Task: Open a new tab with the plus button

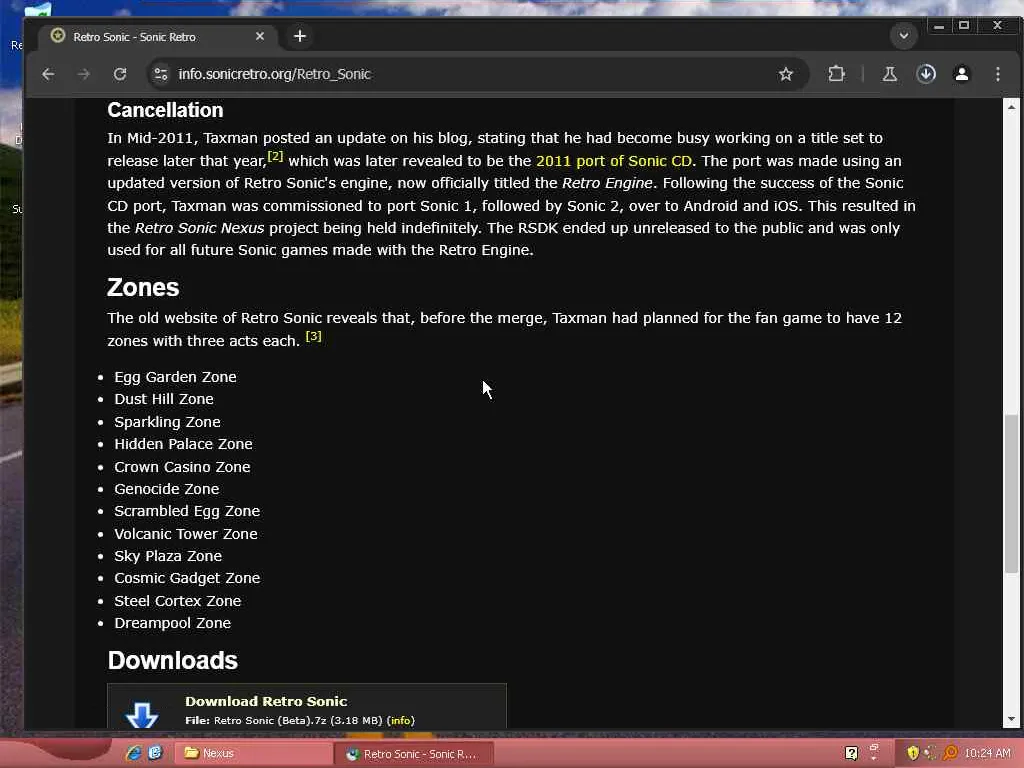Action: coord(300,37)
